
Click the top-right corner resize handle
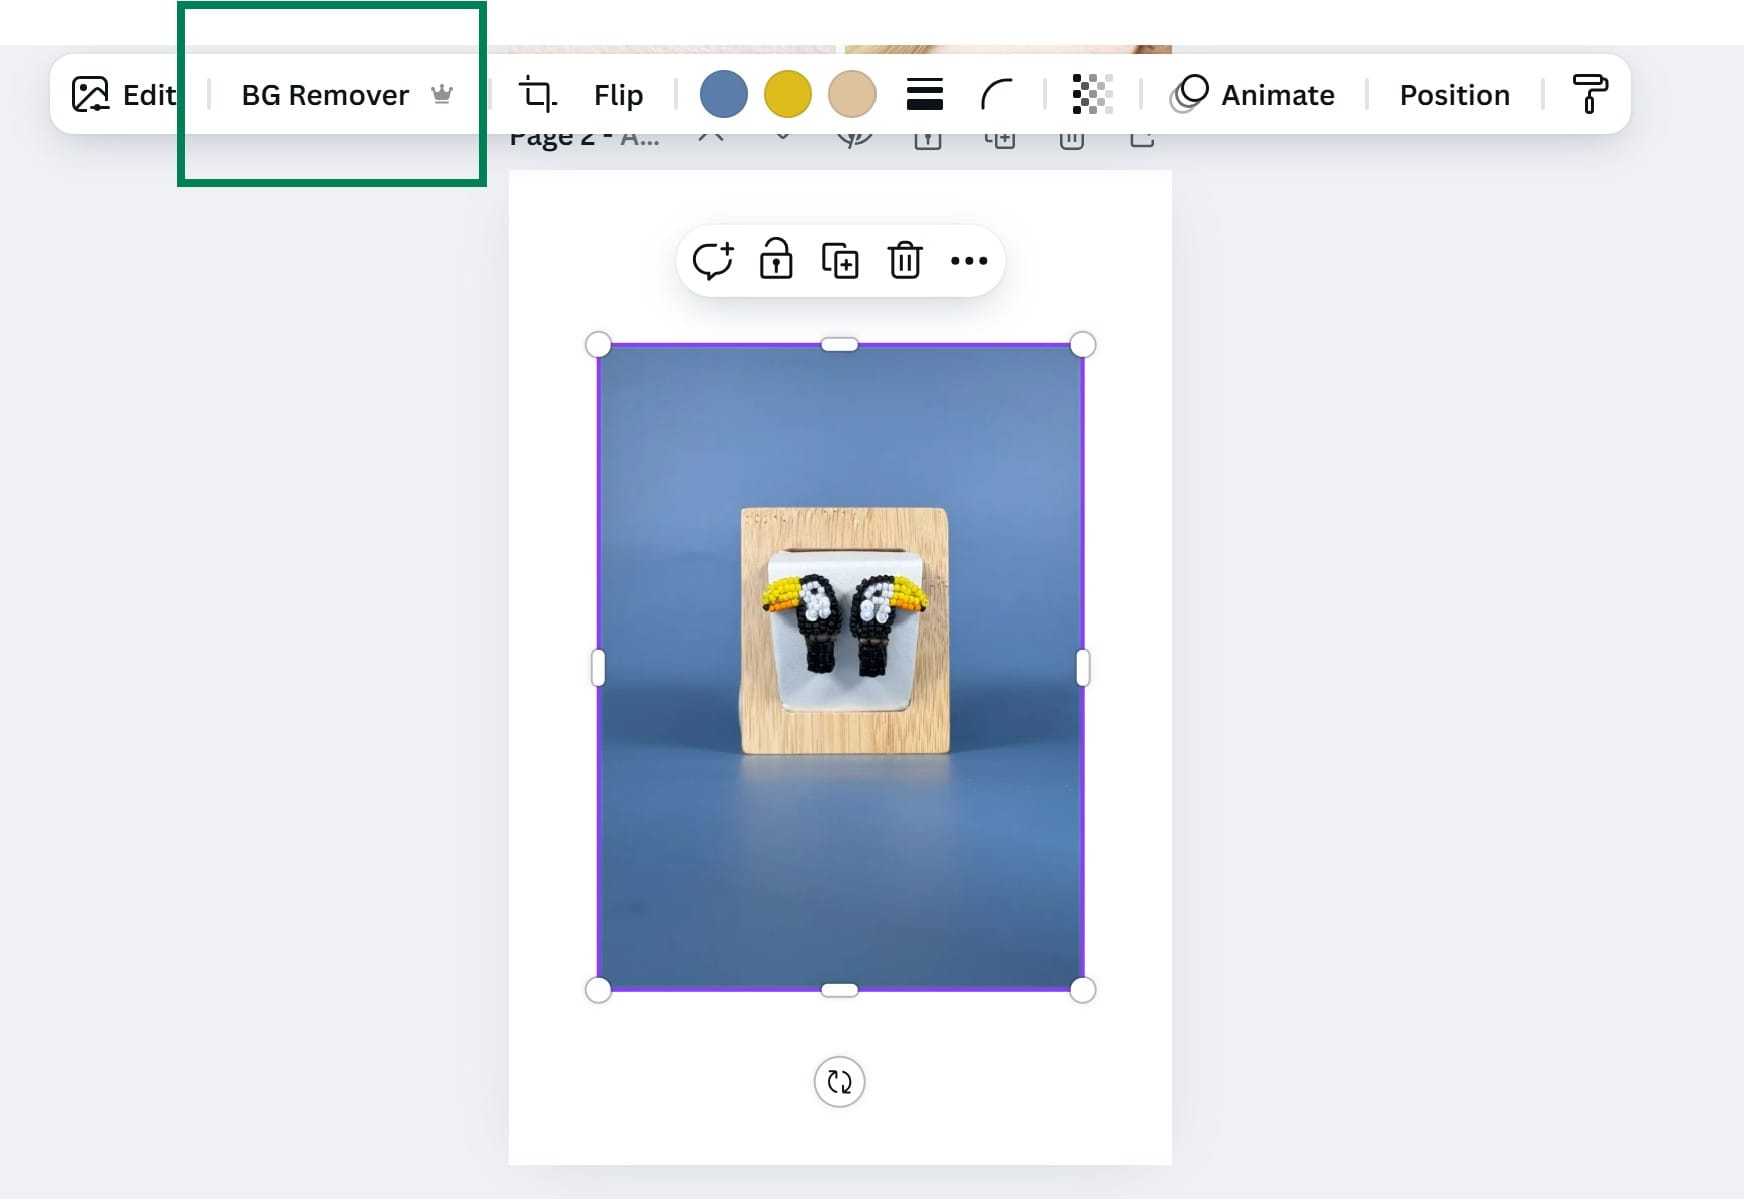coord(1083,345)
